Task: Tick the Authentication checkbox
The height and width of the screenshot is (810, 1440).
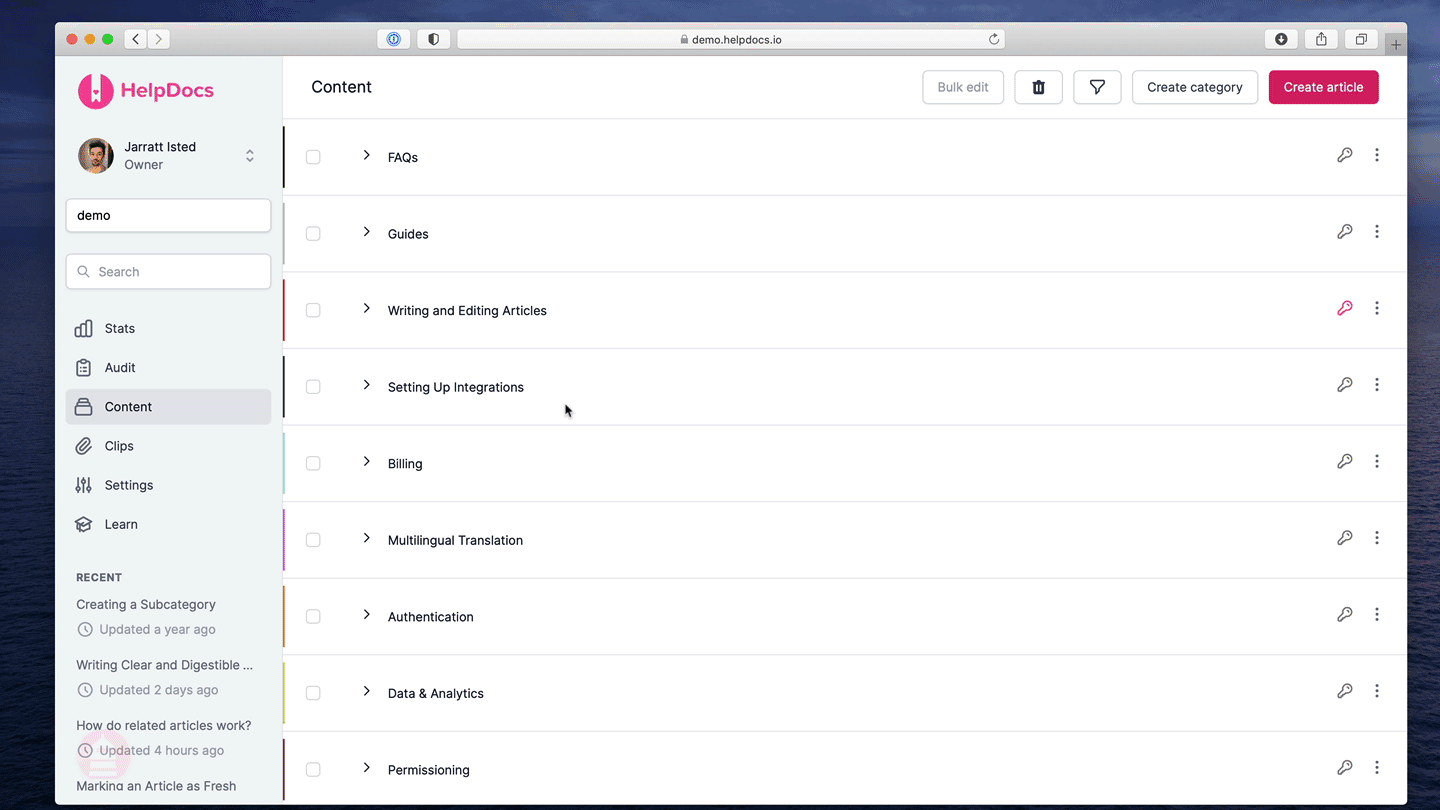Action: (313, 617)
